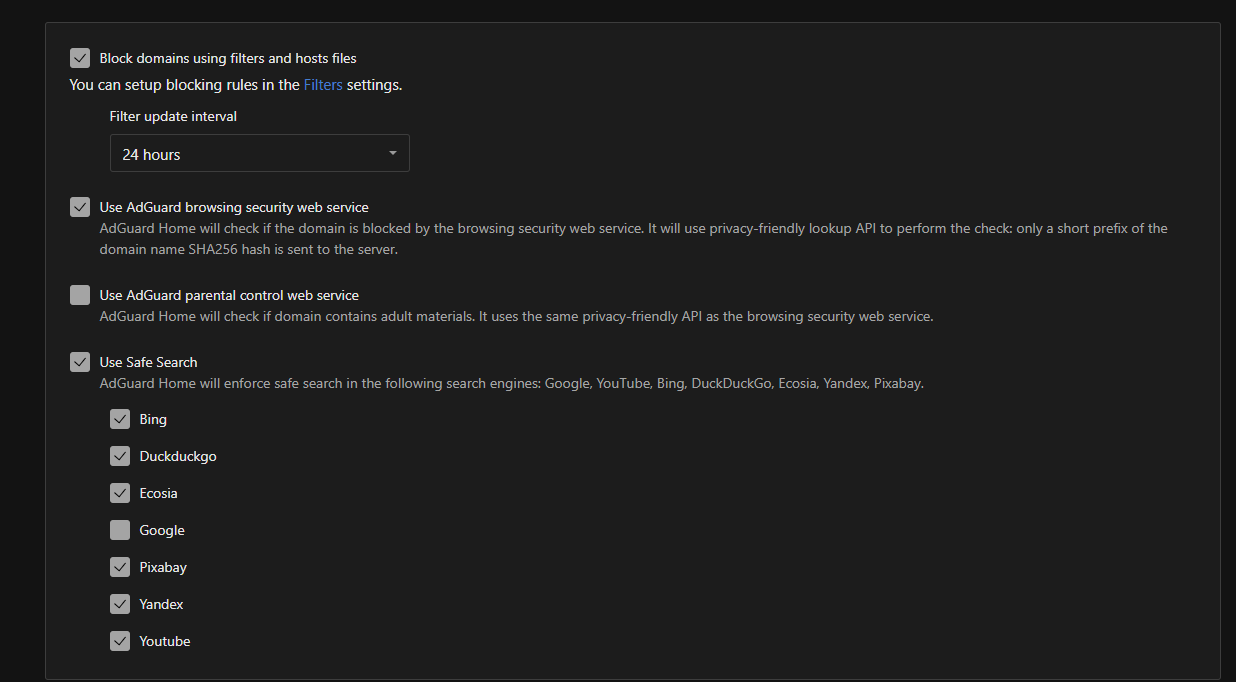Open the Filter update interval dropdown
The width and height of the screenshot is (1236, 682).
click(259, 153)
